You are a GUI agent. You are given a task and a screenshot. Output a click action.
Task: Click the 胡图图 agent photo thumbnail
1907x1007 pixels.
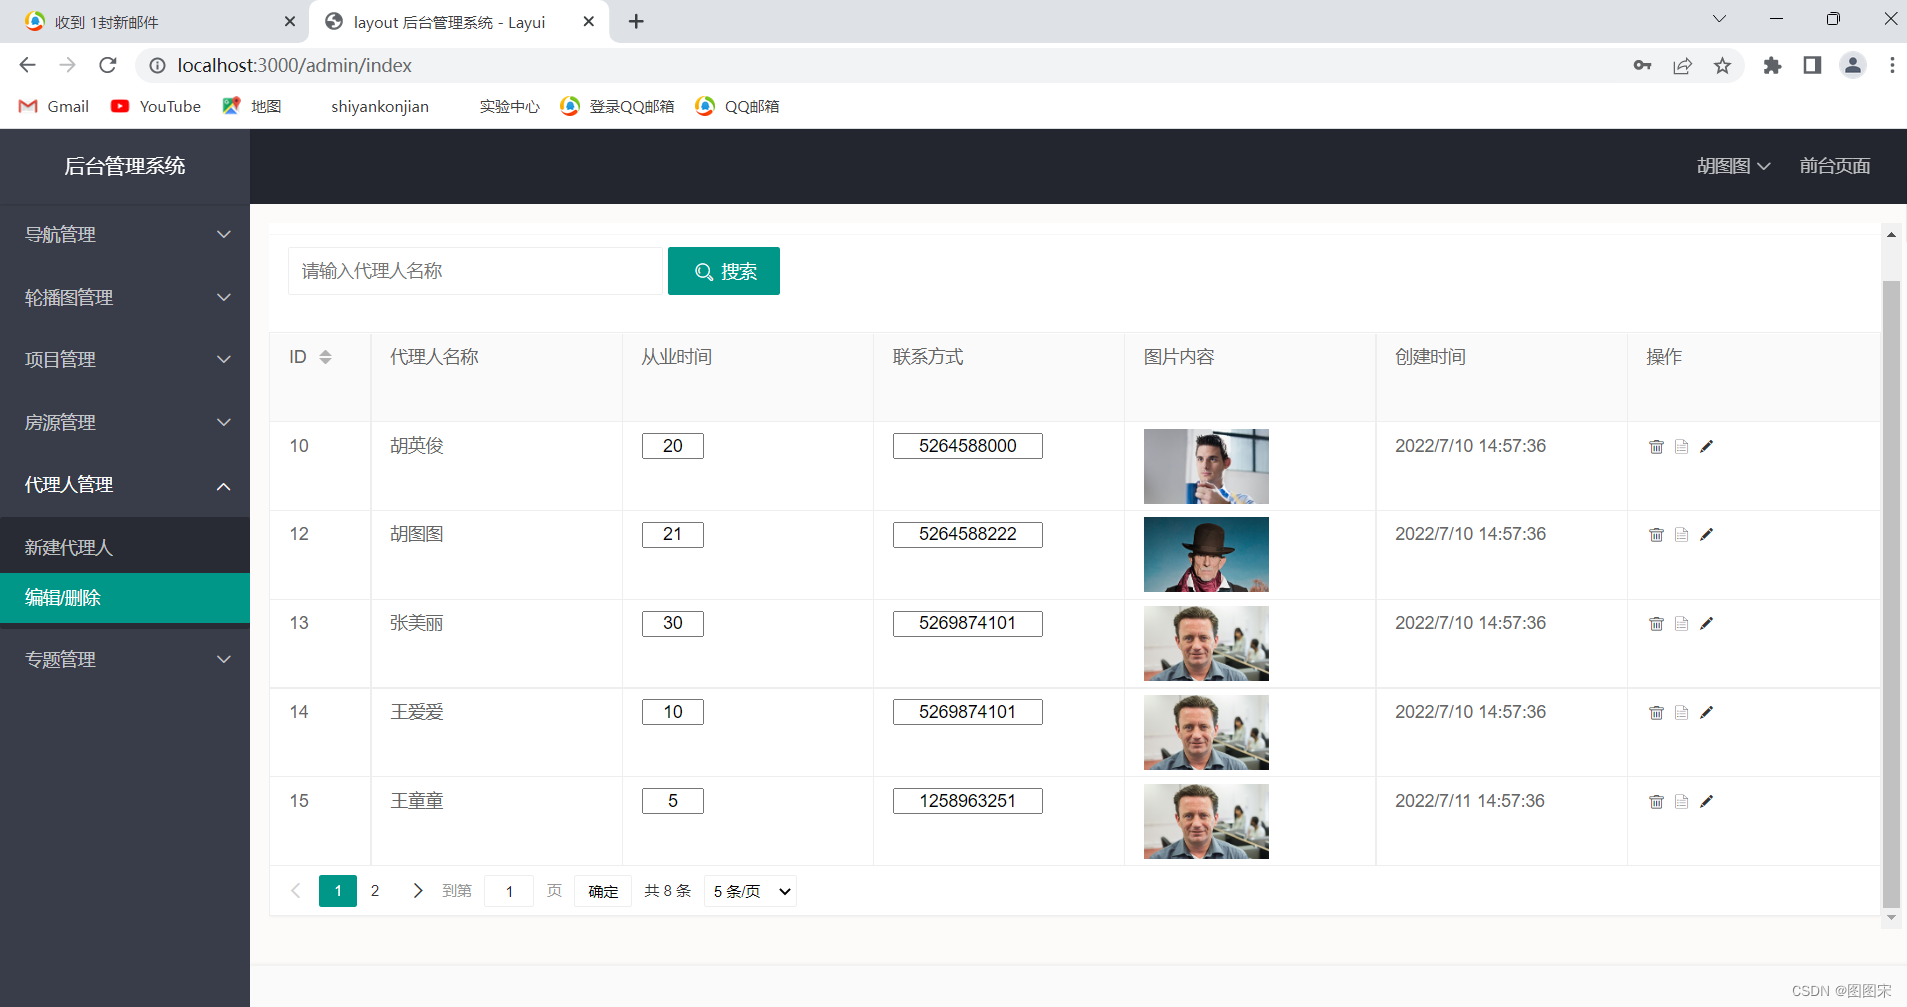click(x=1205, y=554)
